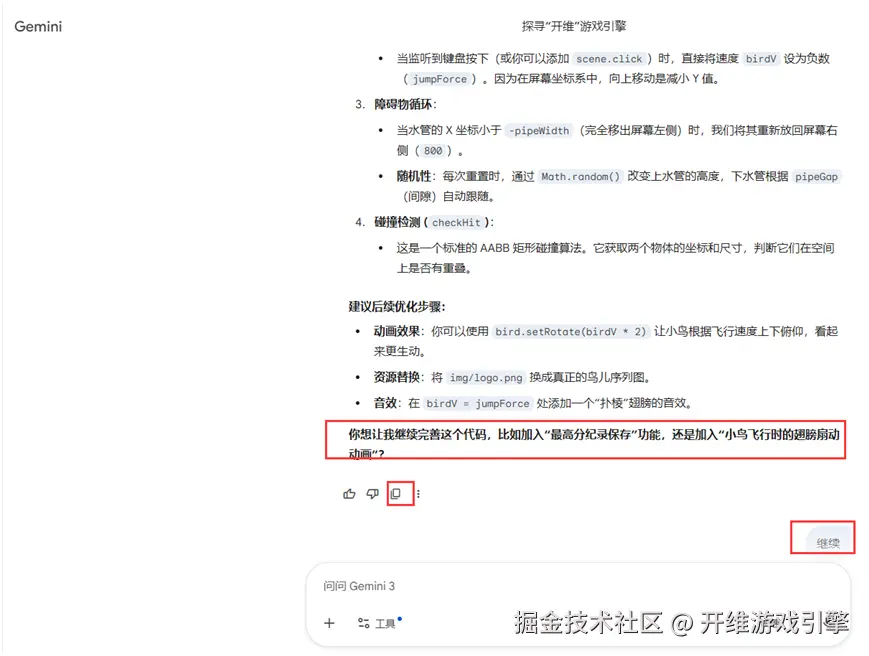Click the 继续 suggestion chip
The image size is (869, 656).
(825, 541)
